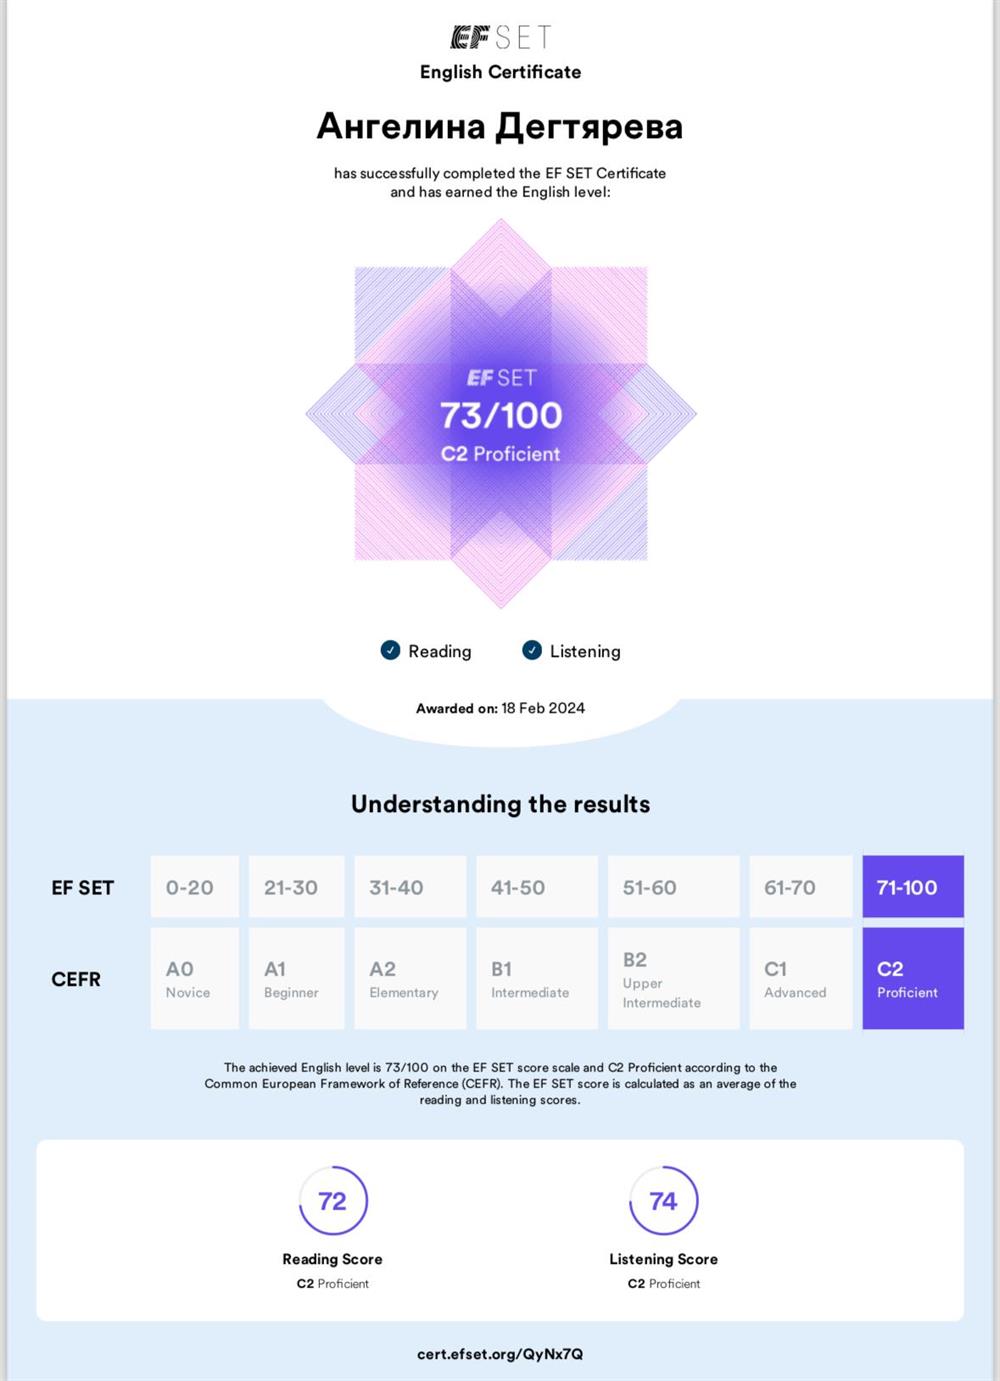
Task: Click the Reading Score circle showing 72
Action: pos(333,1200)
